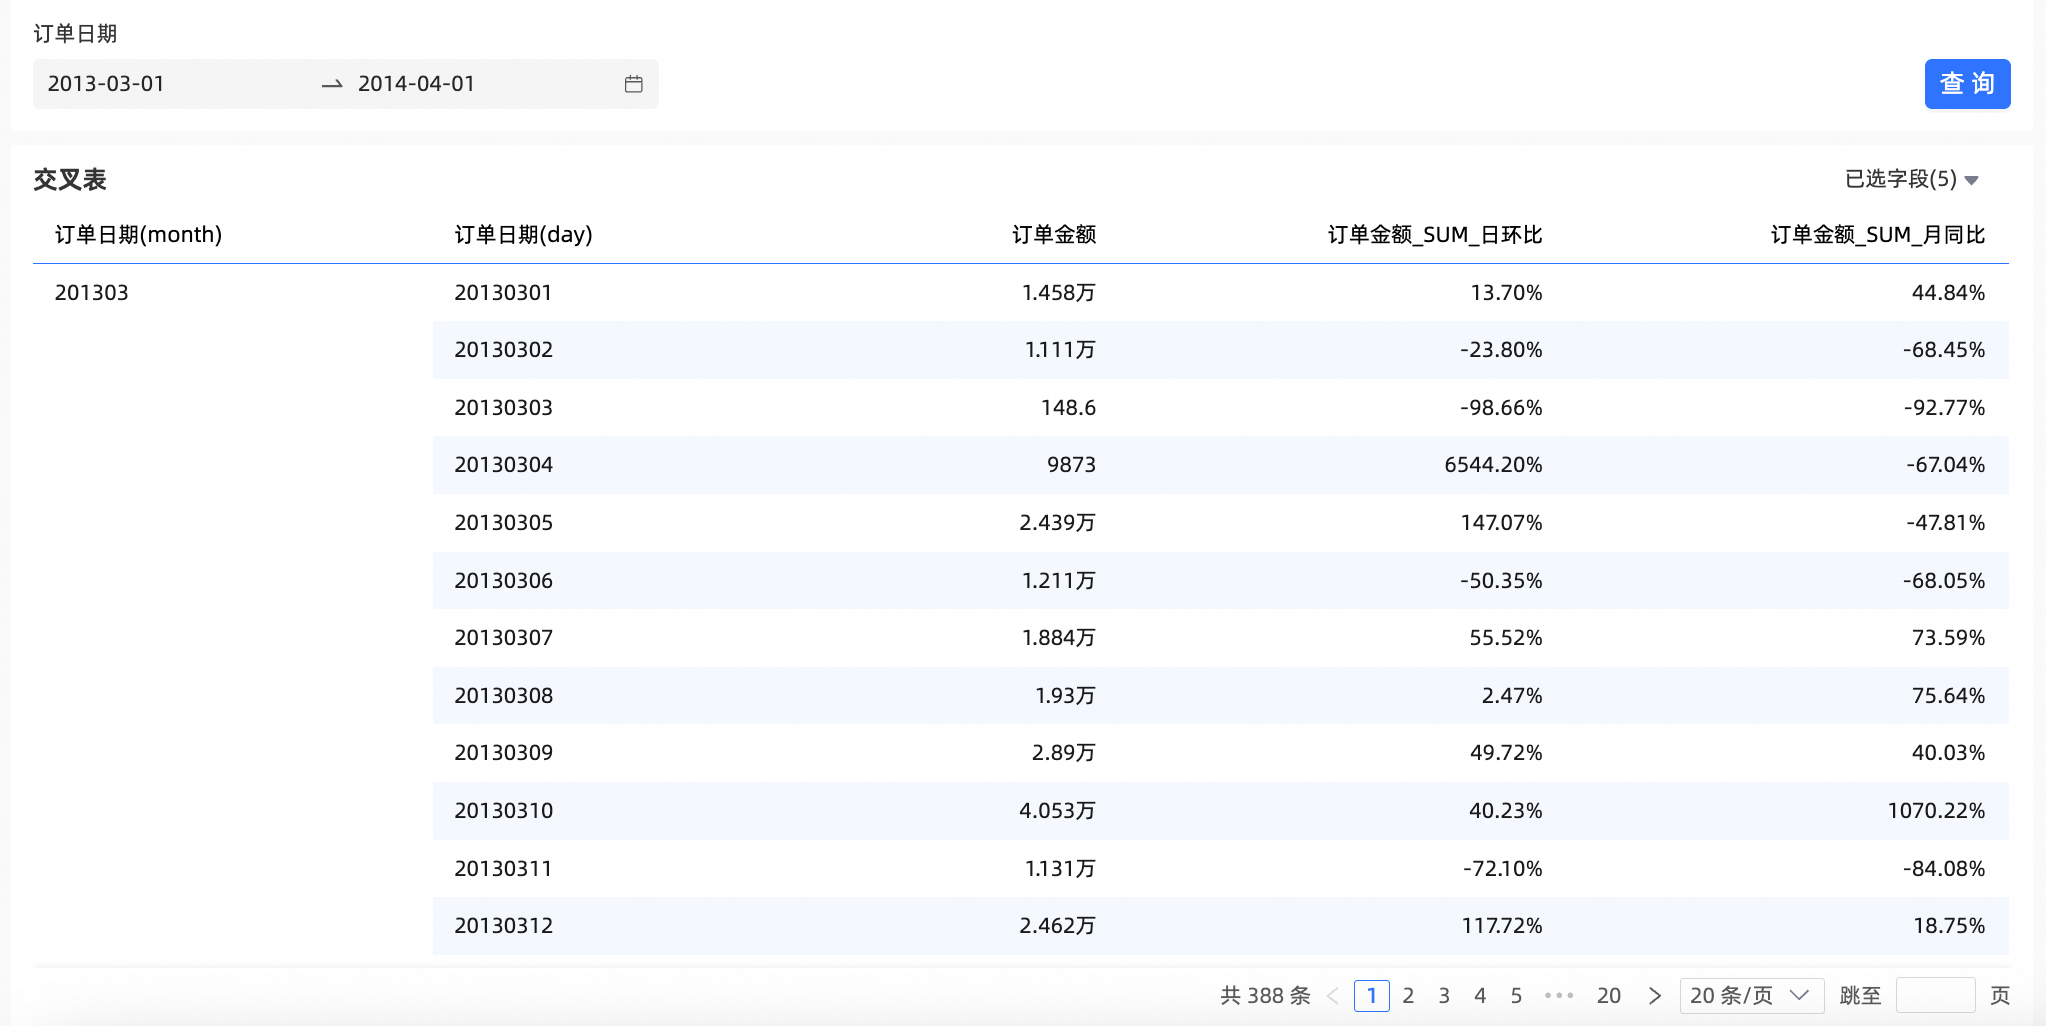
Task: Select page 5 in pagination
Action: (1516, 996)
